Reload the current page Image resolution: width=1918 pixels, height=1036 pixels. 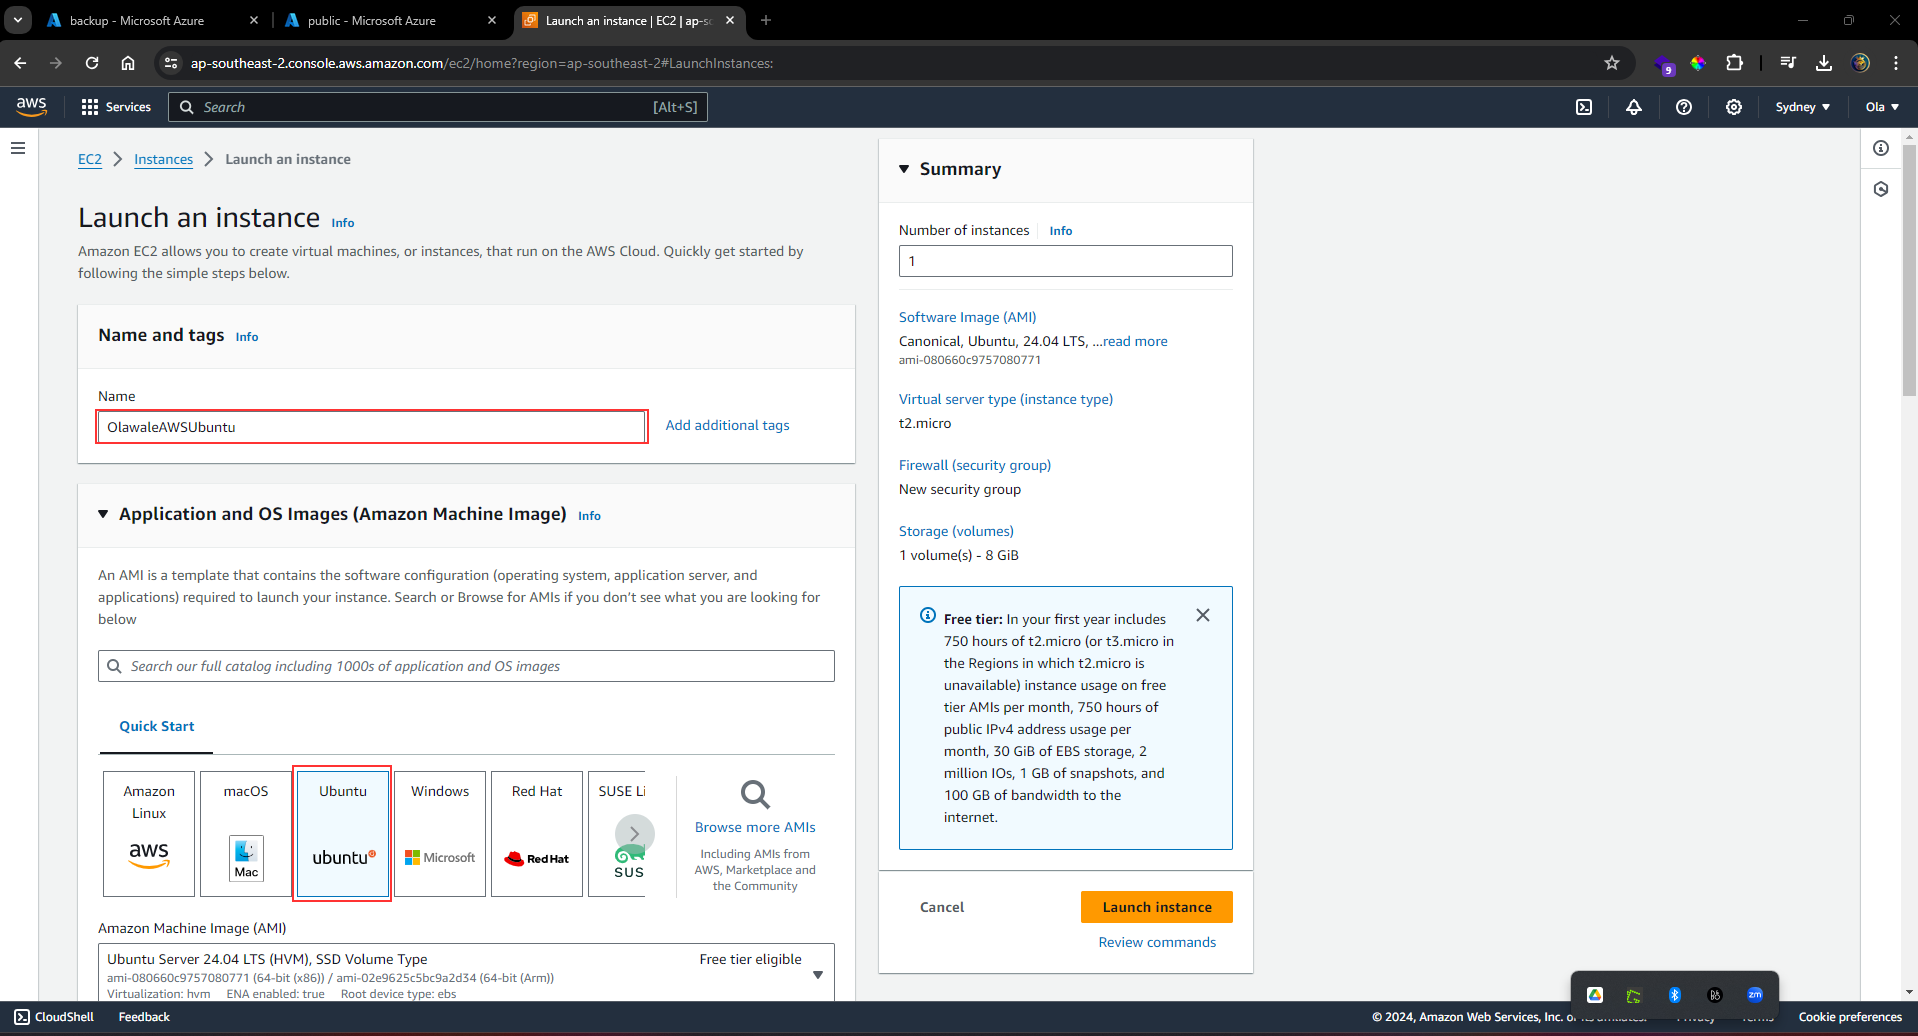pos(92,63)
